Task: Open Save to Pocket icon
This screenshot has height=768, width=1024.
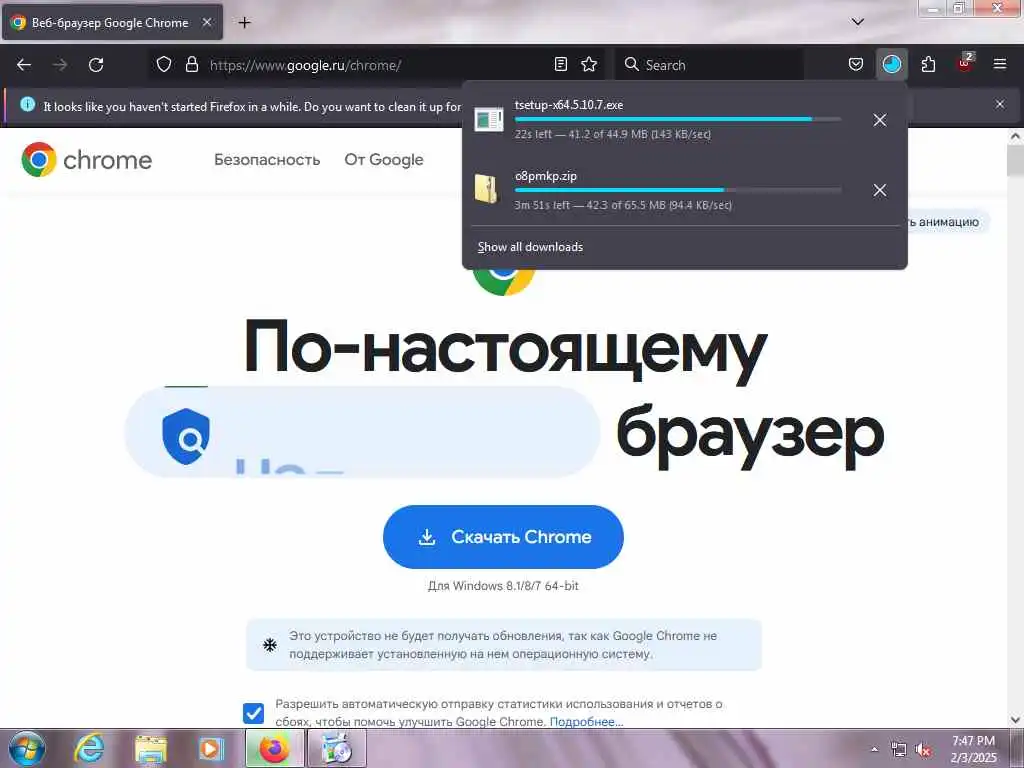Action: [x=856, y=65]
